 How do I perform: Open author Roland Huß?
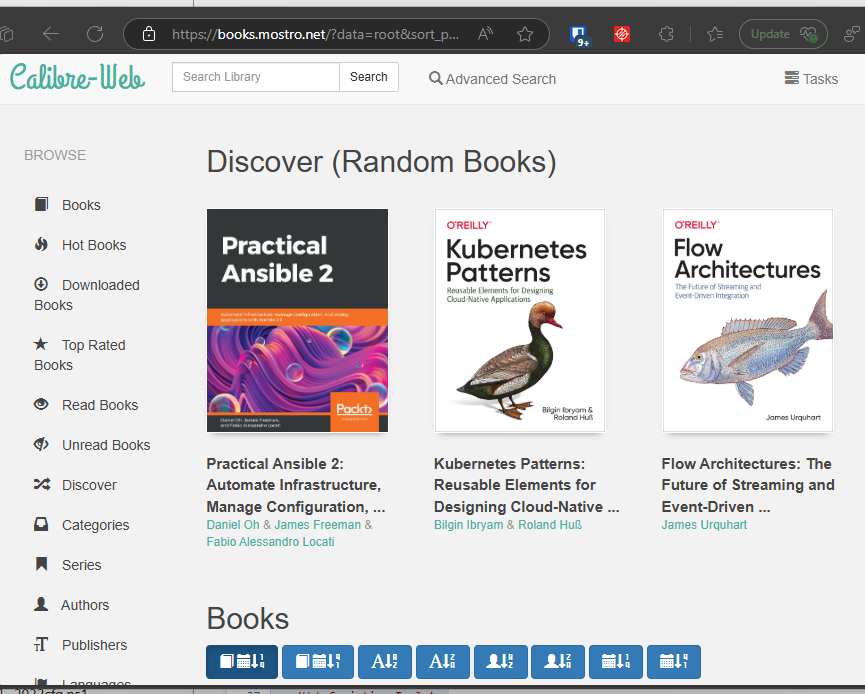(550, 525)
